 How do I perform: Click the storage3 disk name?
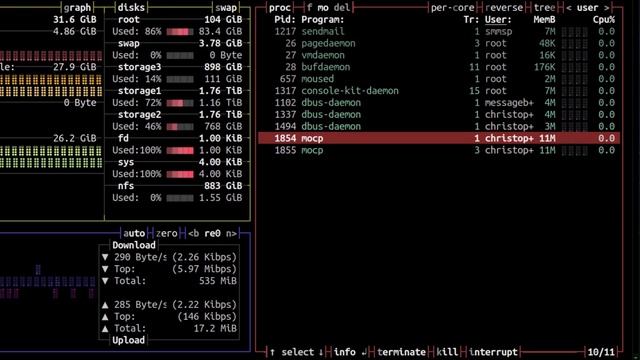pos(140,67)
